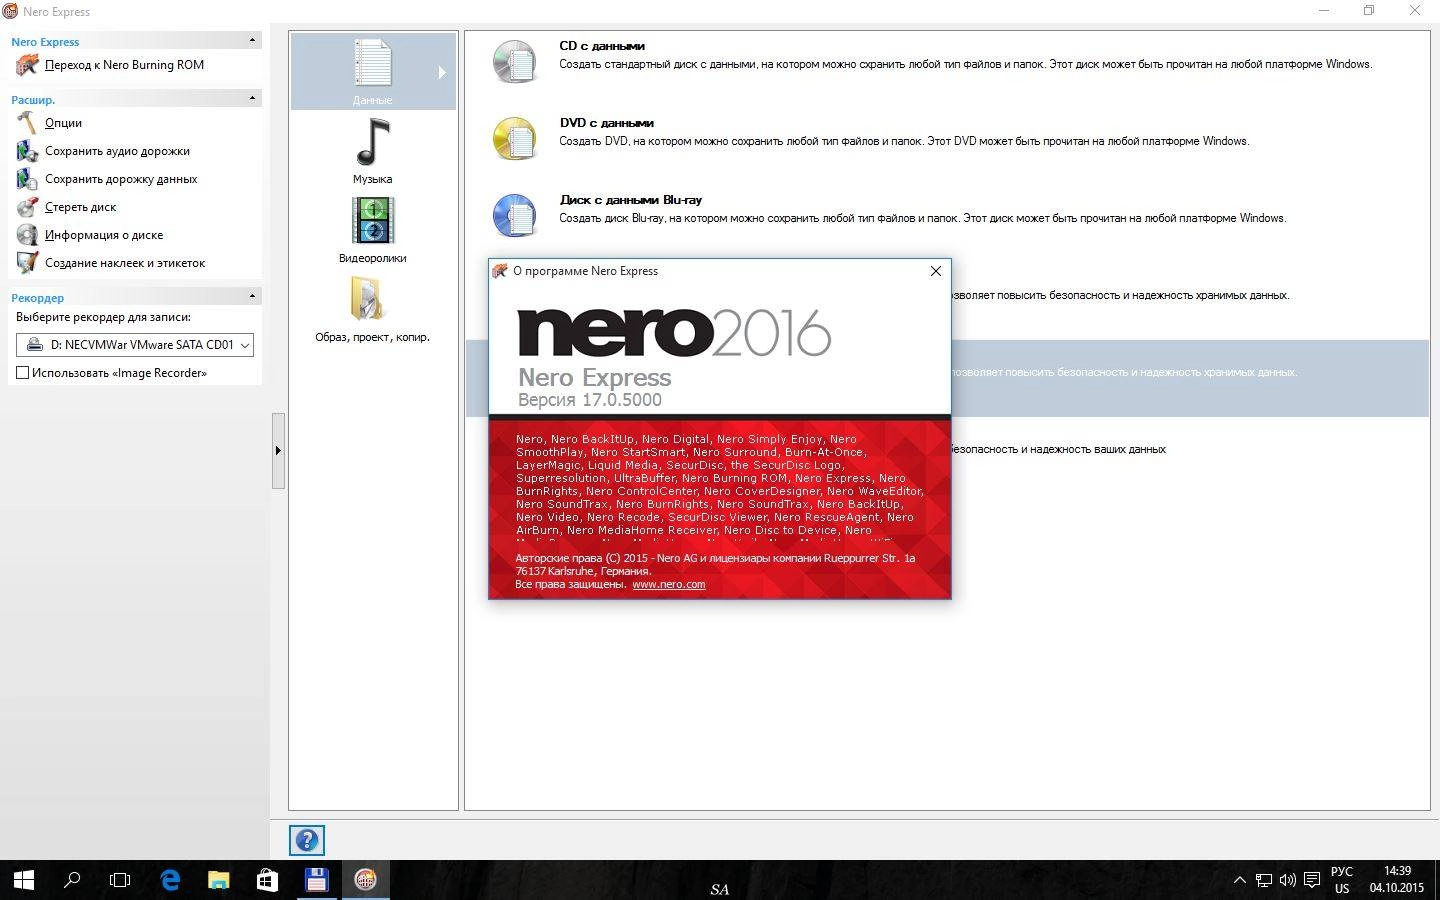The image size is (1440, 900).
Task: Open the action center notification icon
Action: pyautogui.click(x=1312, y=880)
